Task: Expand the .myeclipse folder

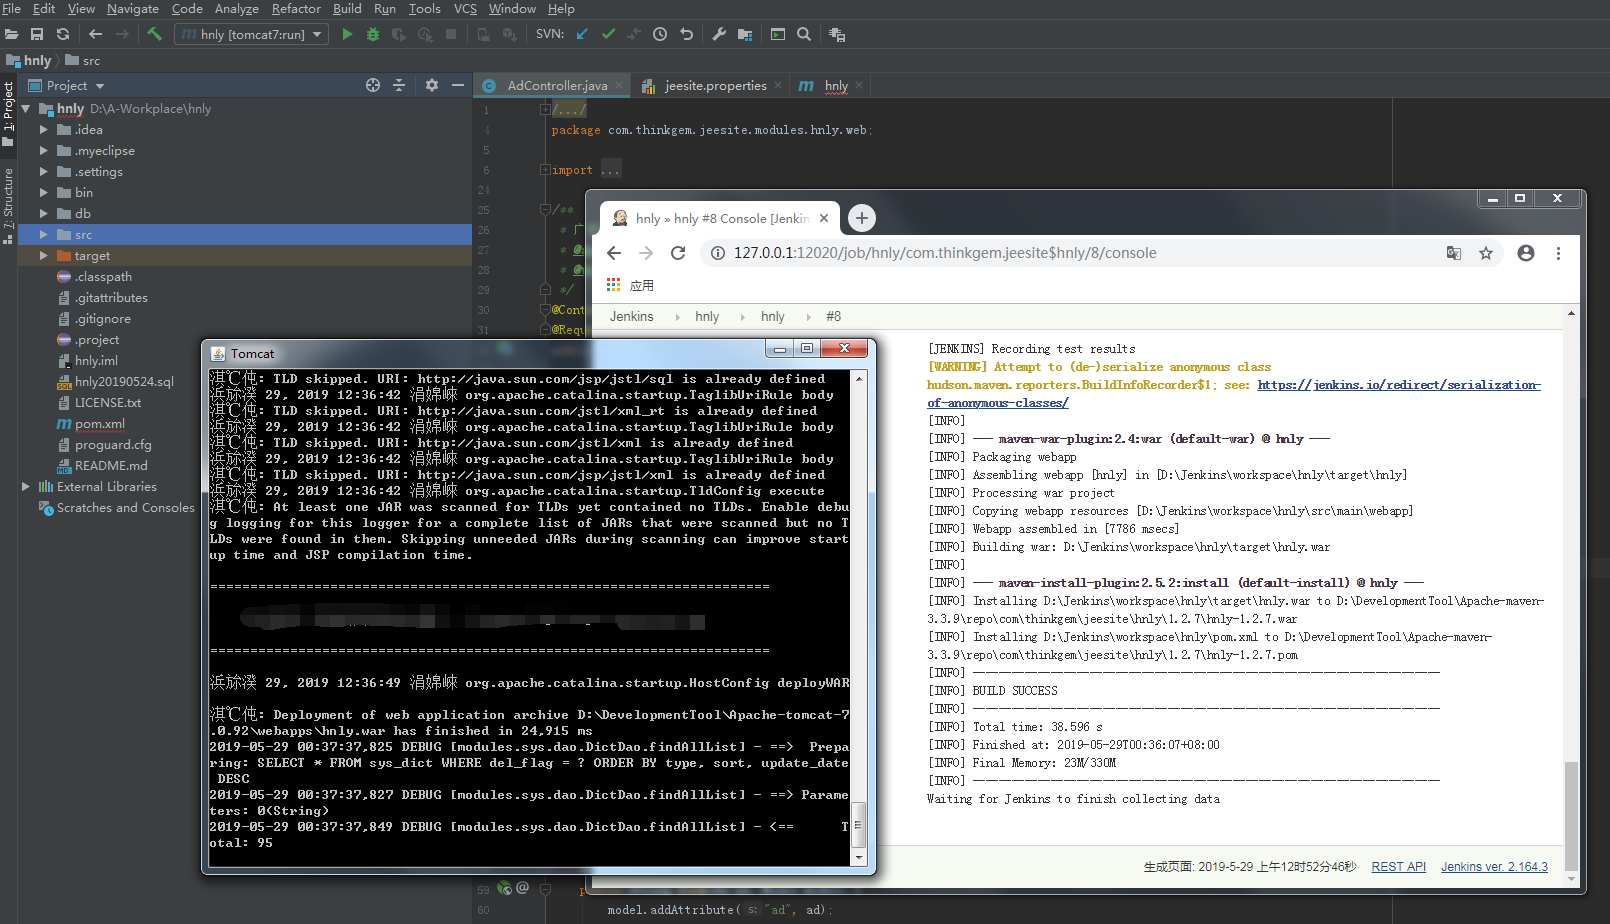Action: [x=44, y=150]
